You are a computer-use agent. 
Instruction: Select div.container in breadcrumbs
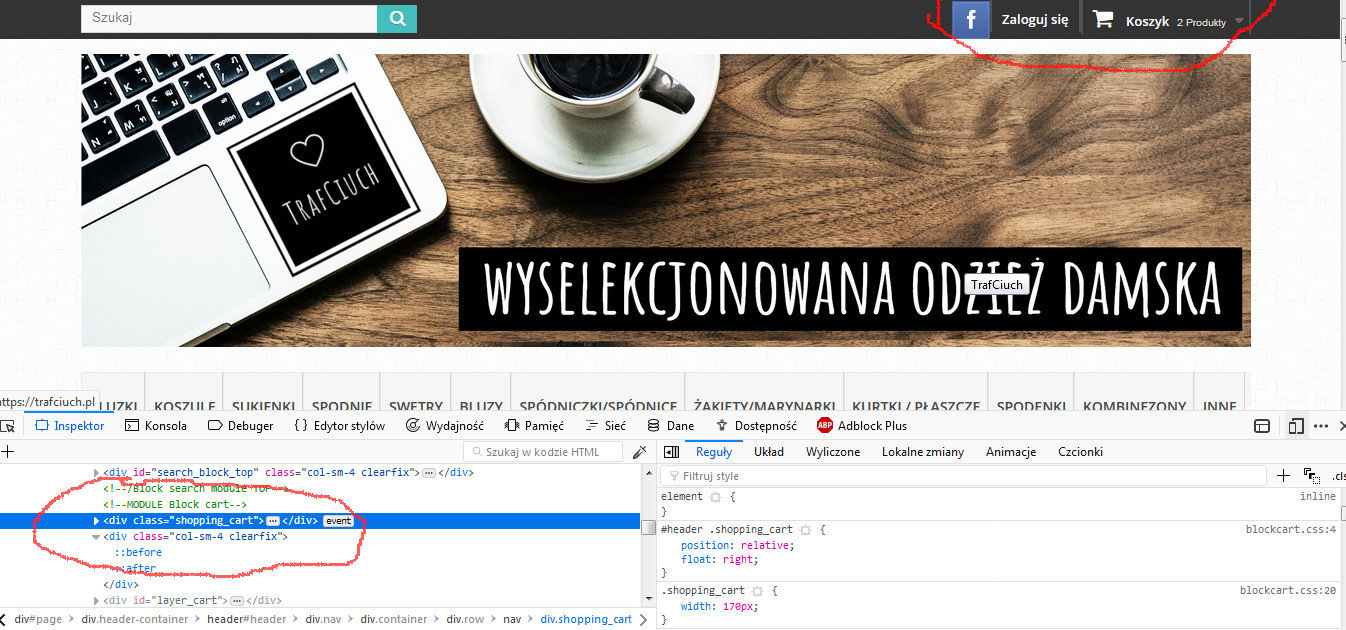coord(394,620)
